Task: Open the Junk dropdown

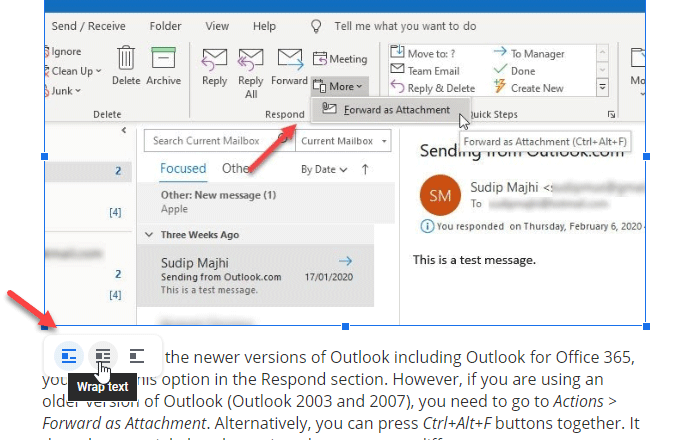Action: click(63, 91)
